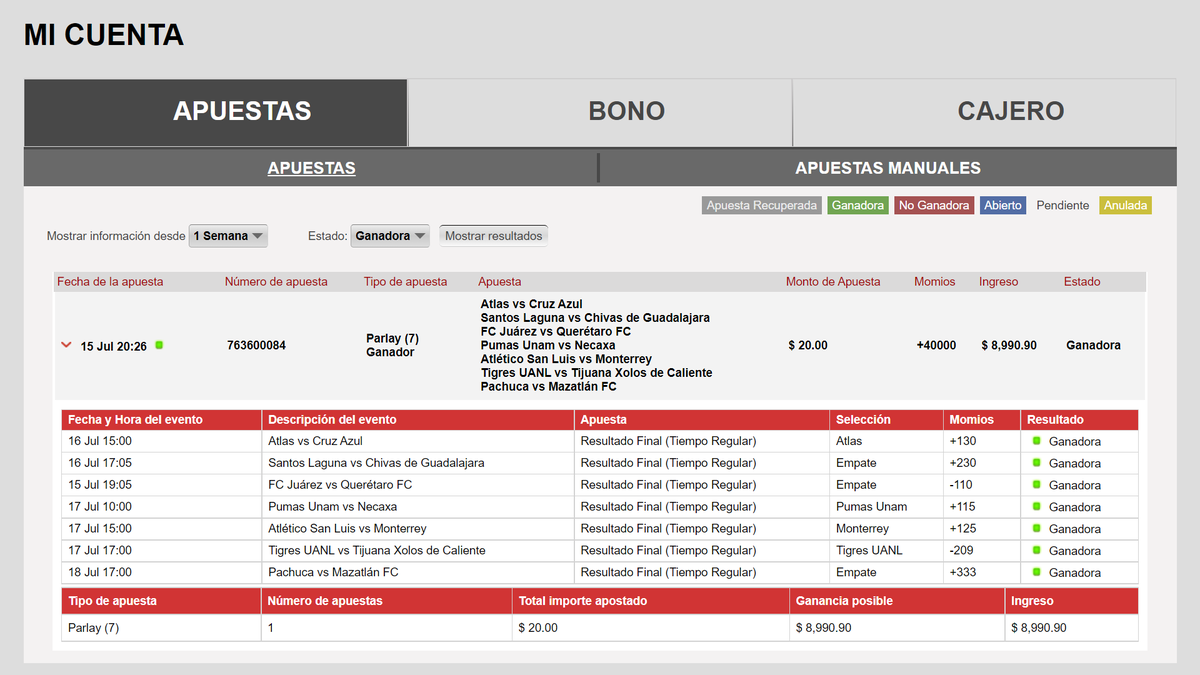This screenshot has height=675, width=1200.
Task: Click the 'Estado' column header
Action: click(x=1082, y=282)
